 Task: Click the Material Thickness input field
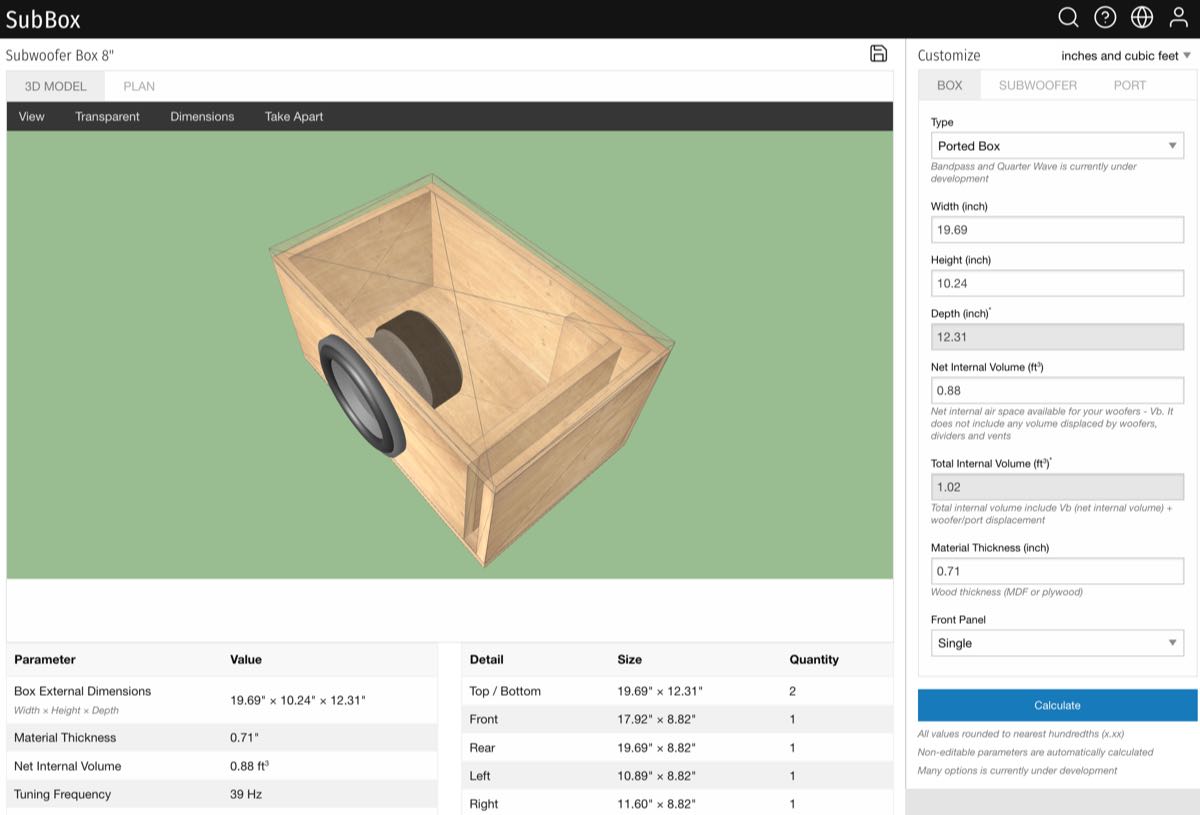(1056, 571)
